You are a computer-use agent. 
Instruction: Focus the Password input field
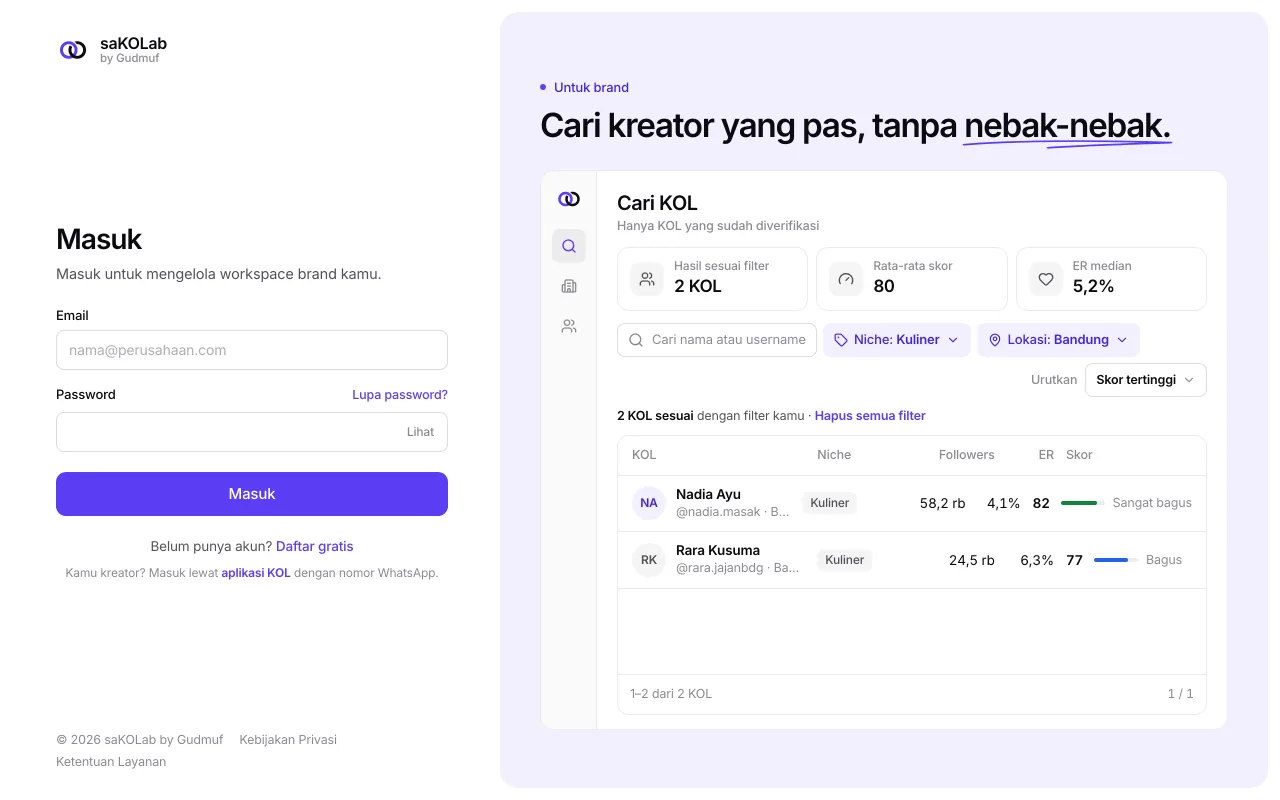pyautogui.click(x=252, y=432)
